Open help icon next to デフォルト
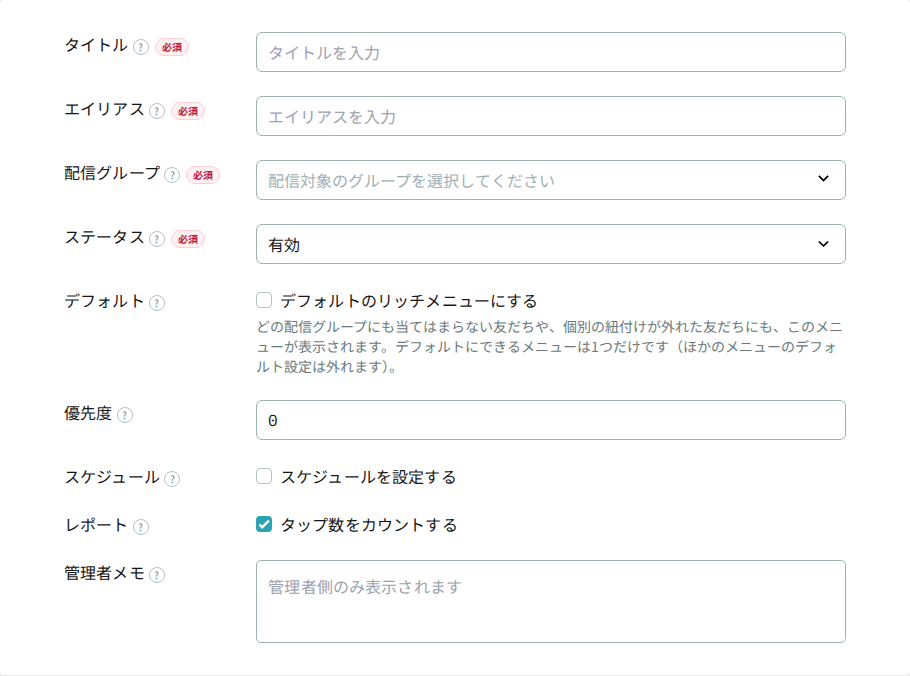 (157, 303)
